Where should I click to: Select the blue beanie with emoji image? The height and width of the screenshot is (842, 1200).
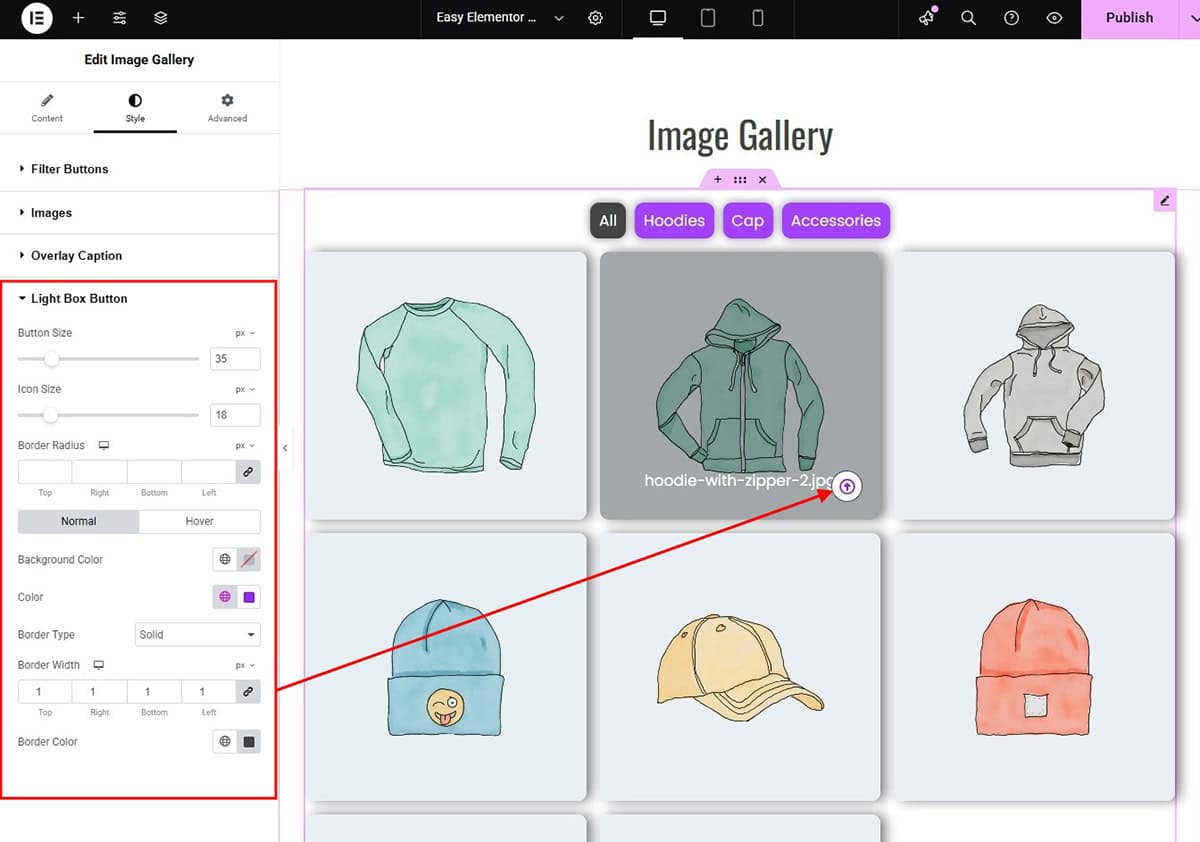446,667
